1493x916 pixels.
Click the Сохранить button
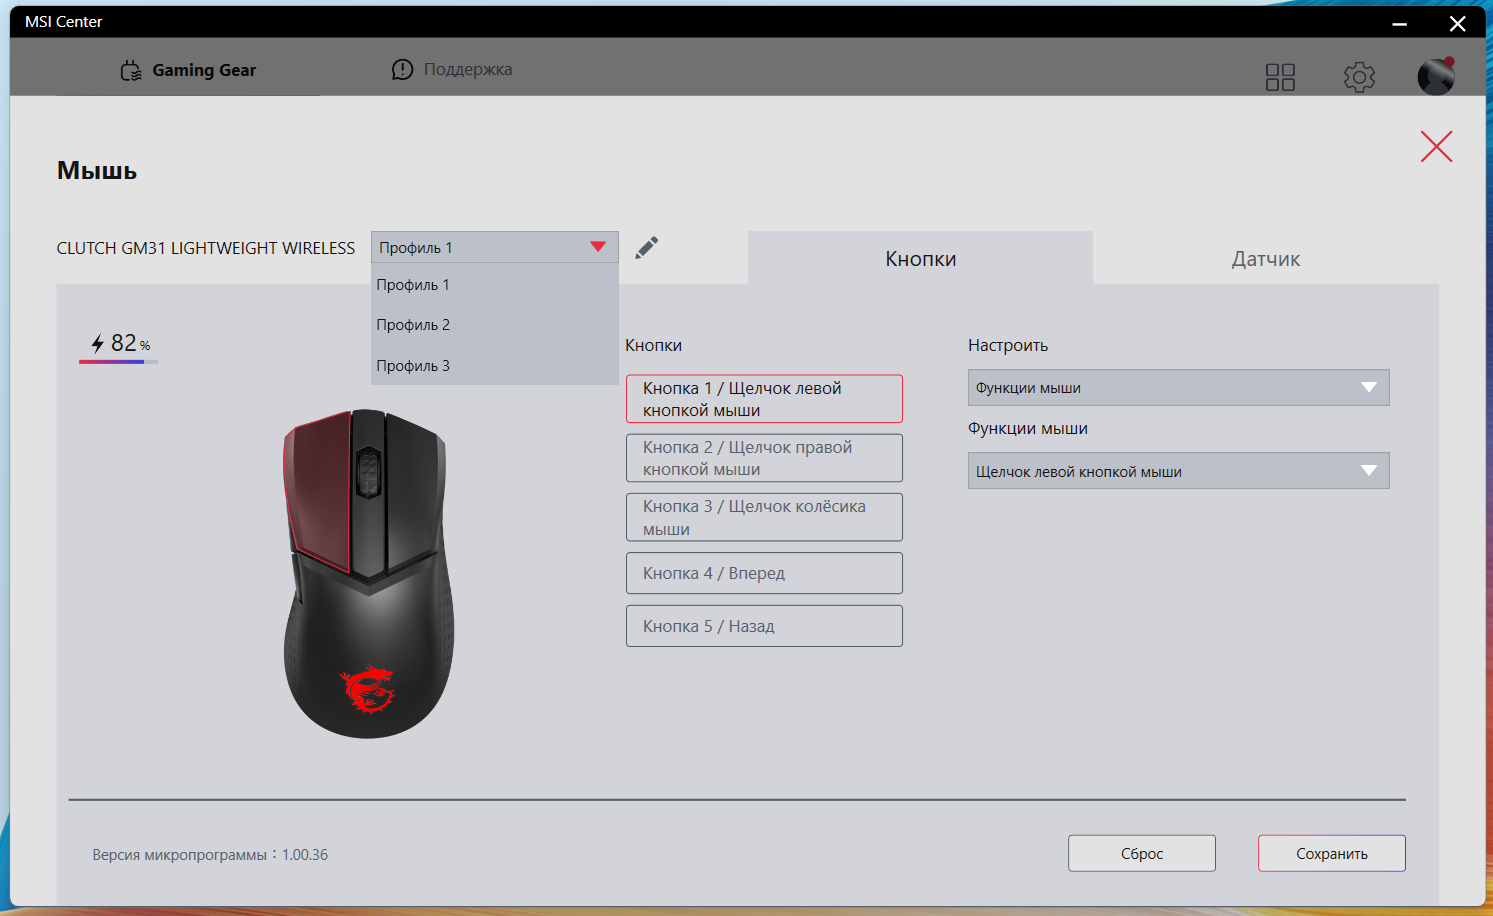[1331, 853]
